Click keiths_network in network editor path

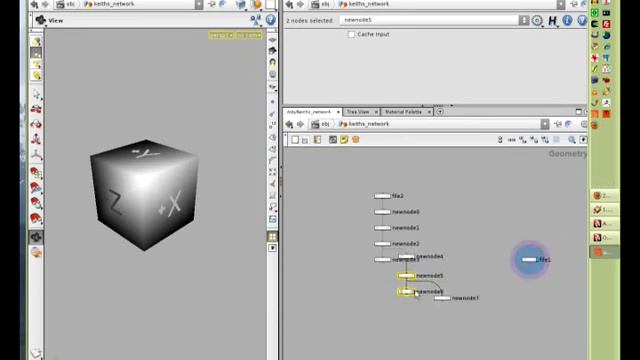pyautogui.click(x=364, y=124)
